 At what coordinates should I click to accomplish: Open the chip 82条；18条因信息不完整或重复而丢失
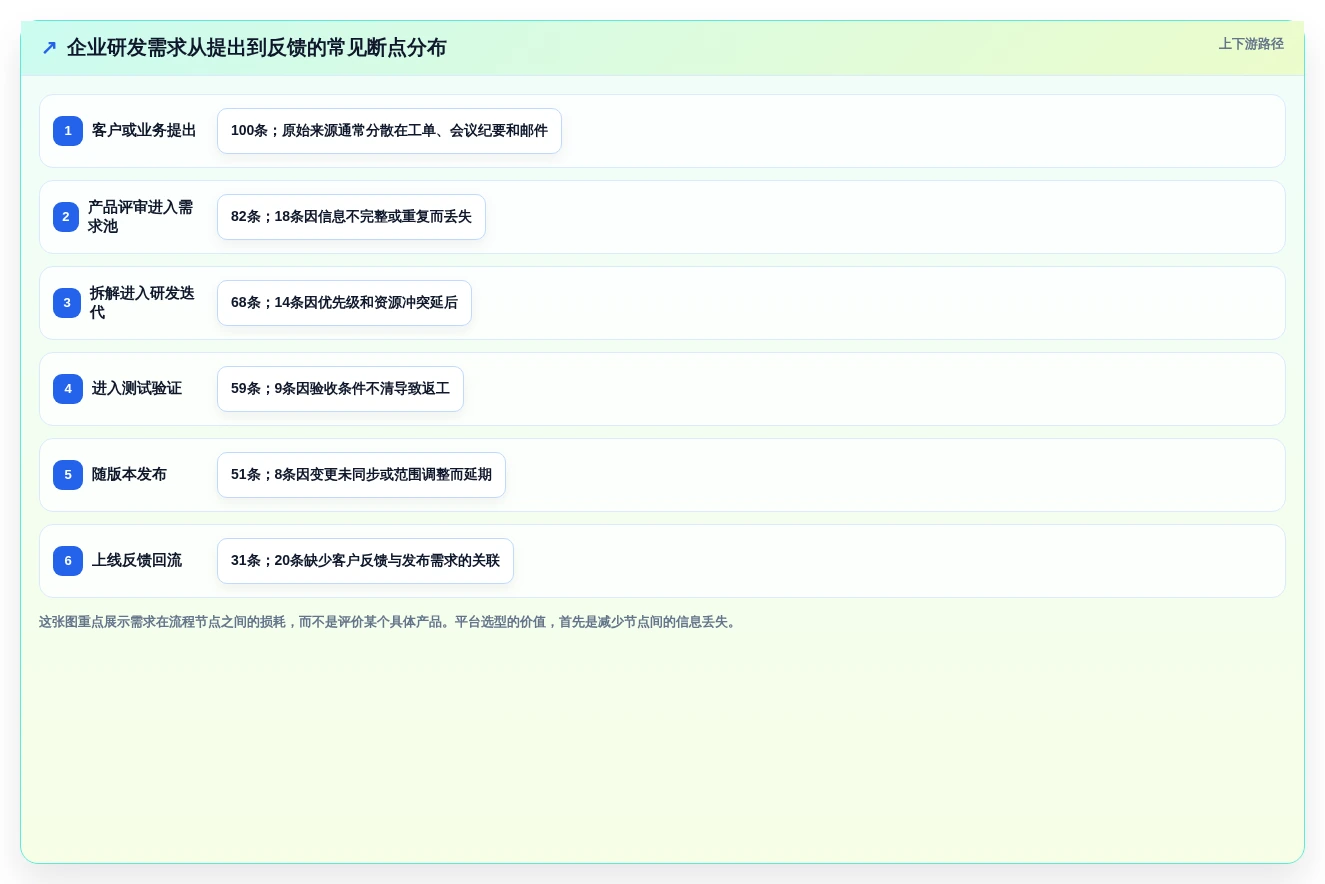pos(351,217)
